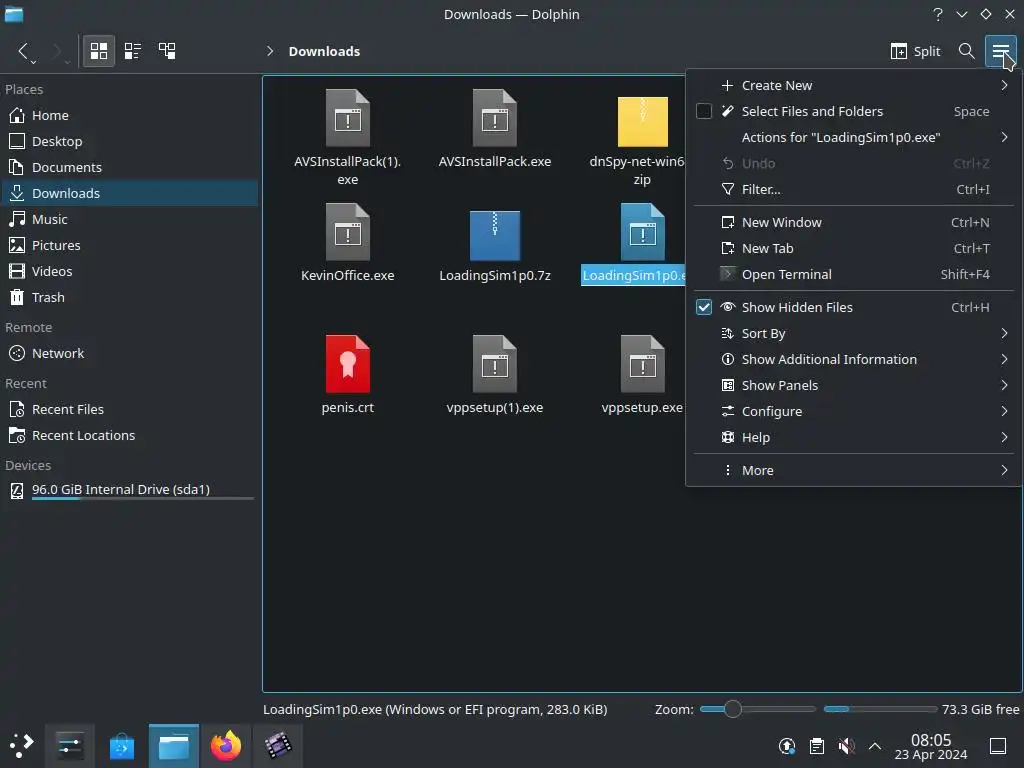Image resolution: width=1024 pixels, height=768 pixels.
Task: Uncheck Show Hidden Files
Action: pyautogui.click(x=703, y=308)
